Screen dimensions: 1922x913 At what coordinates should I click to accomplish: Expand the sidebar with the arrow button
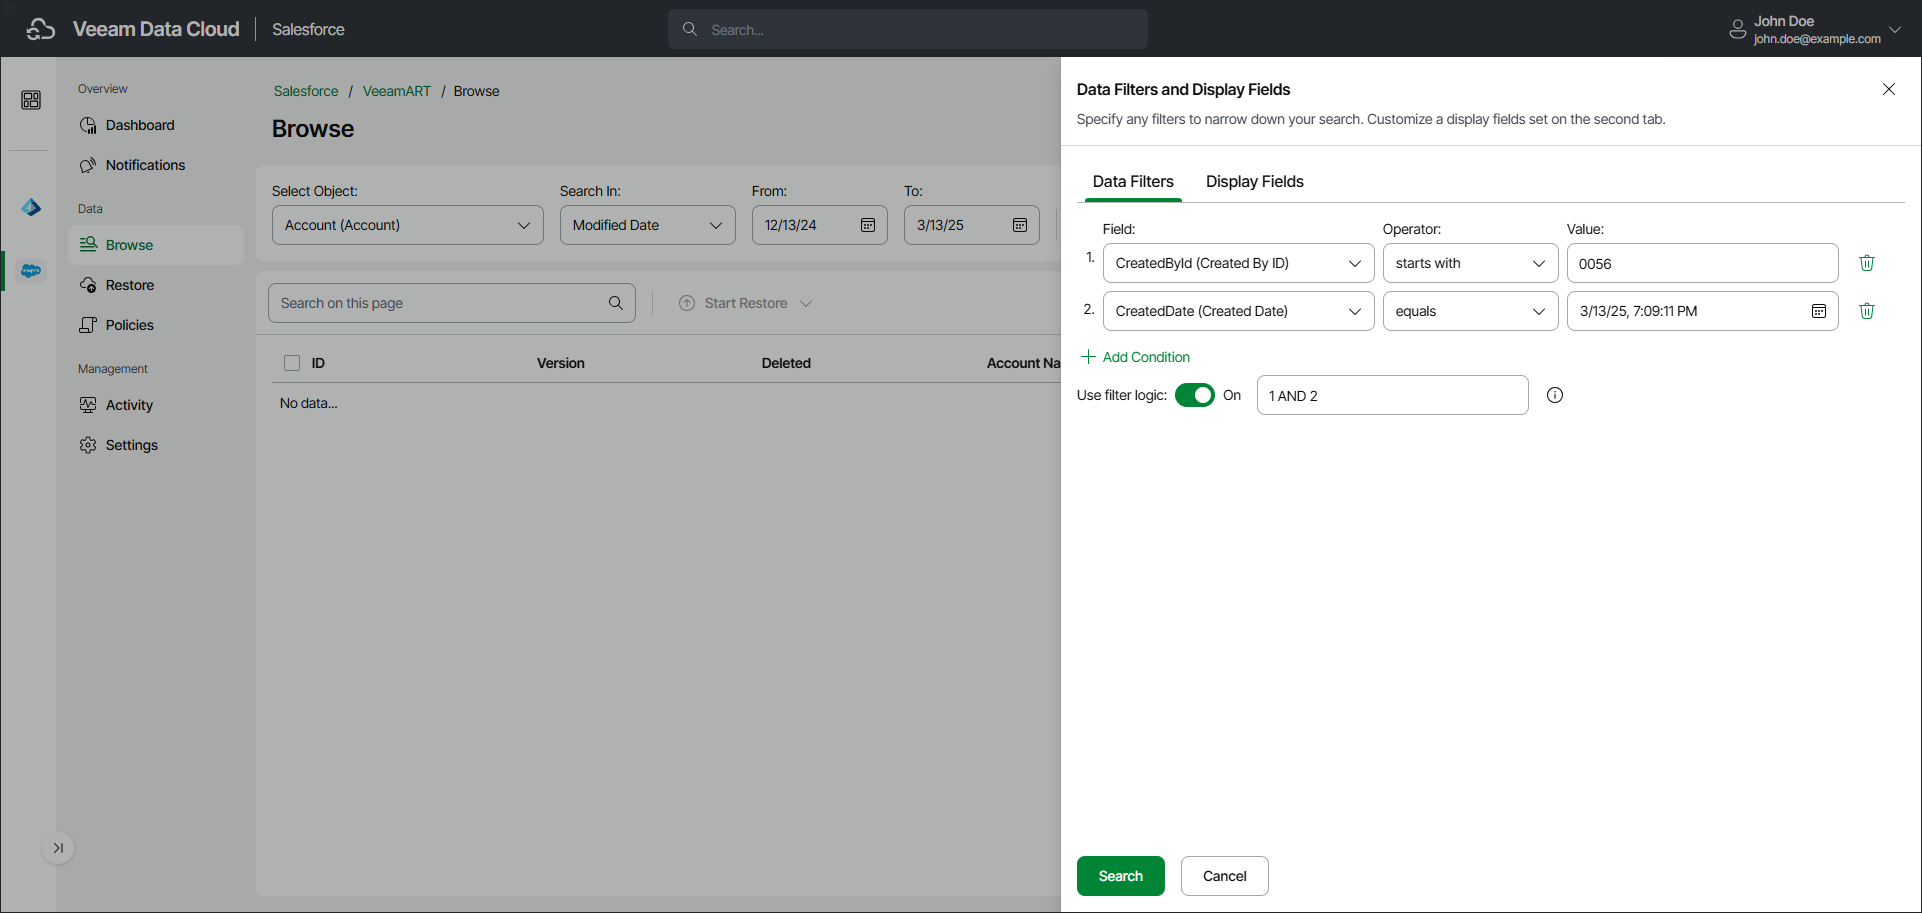click(58, 848)
